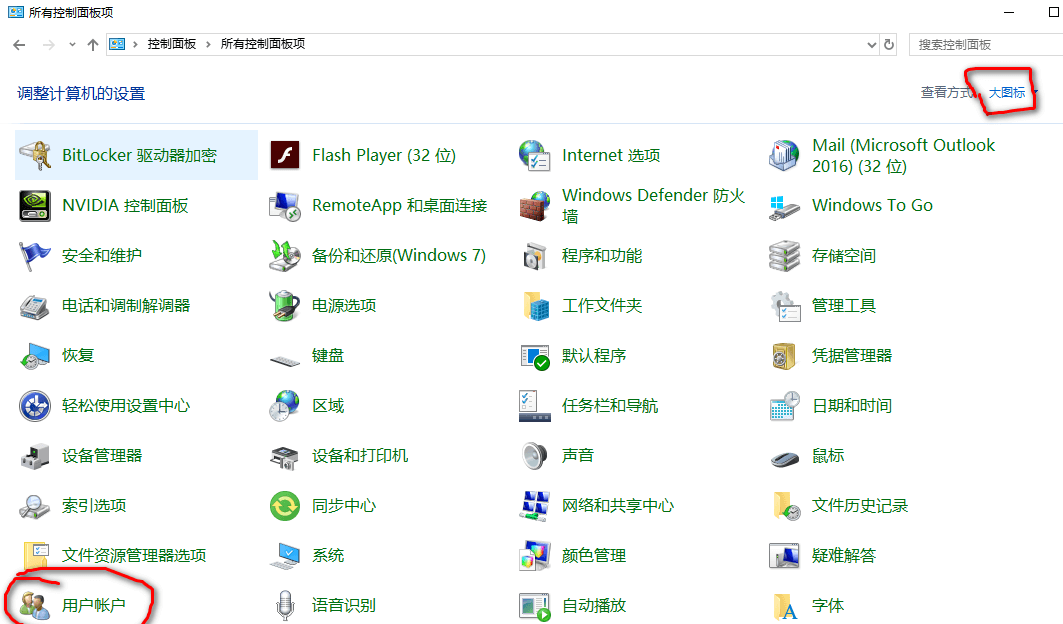Viewport: 1063px width, 624px height.
Task: Open the Flash Player (32 位) icon
Action: click(285, 155)
